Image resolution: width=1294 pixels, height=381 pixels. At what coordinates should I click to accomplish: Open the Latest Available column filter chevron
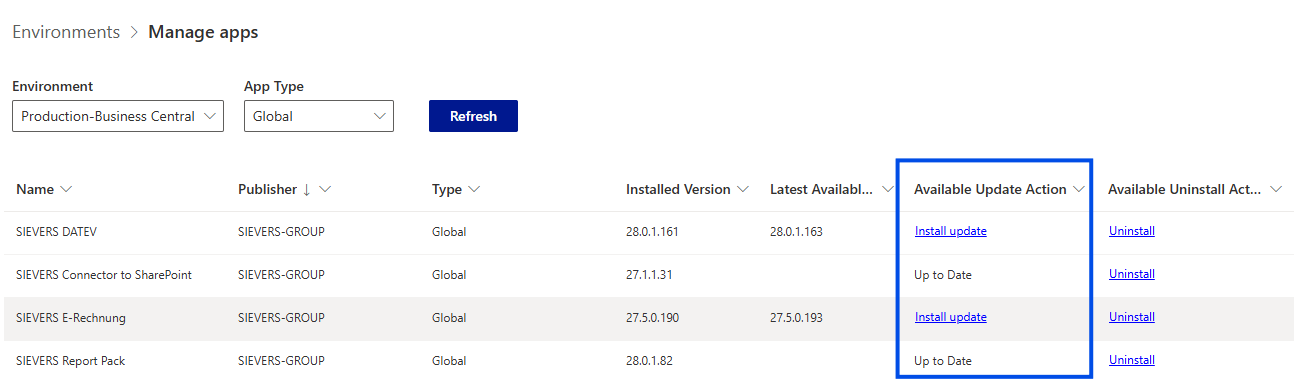887,189
